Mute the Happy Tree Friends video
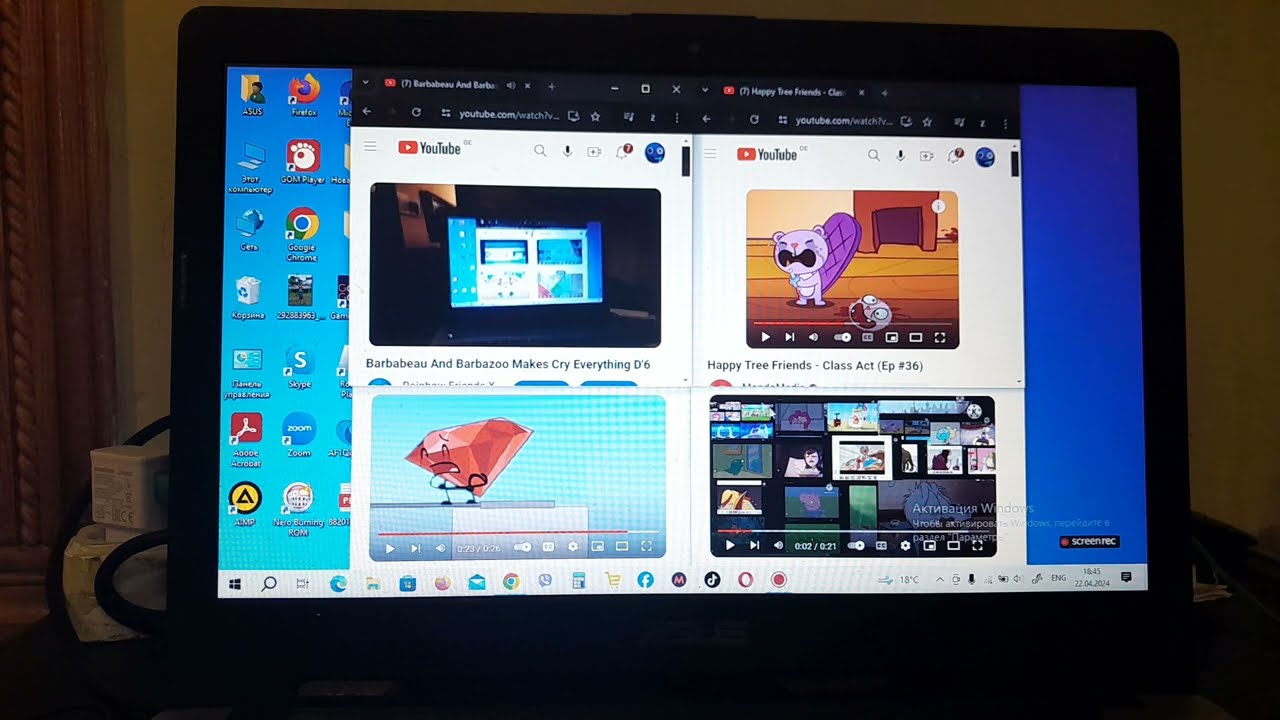Screen dimensions: 1280x720 coord(813,338)
